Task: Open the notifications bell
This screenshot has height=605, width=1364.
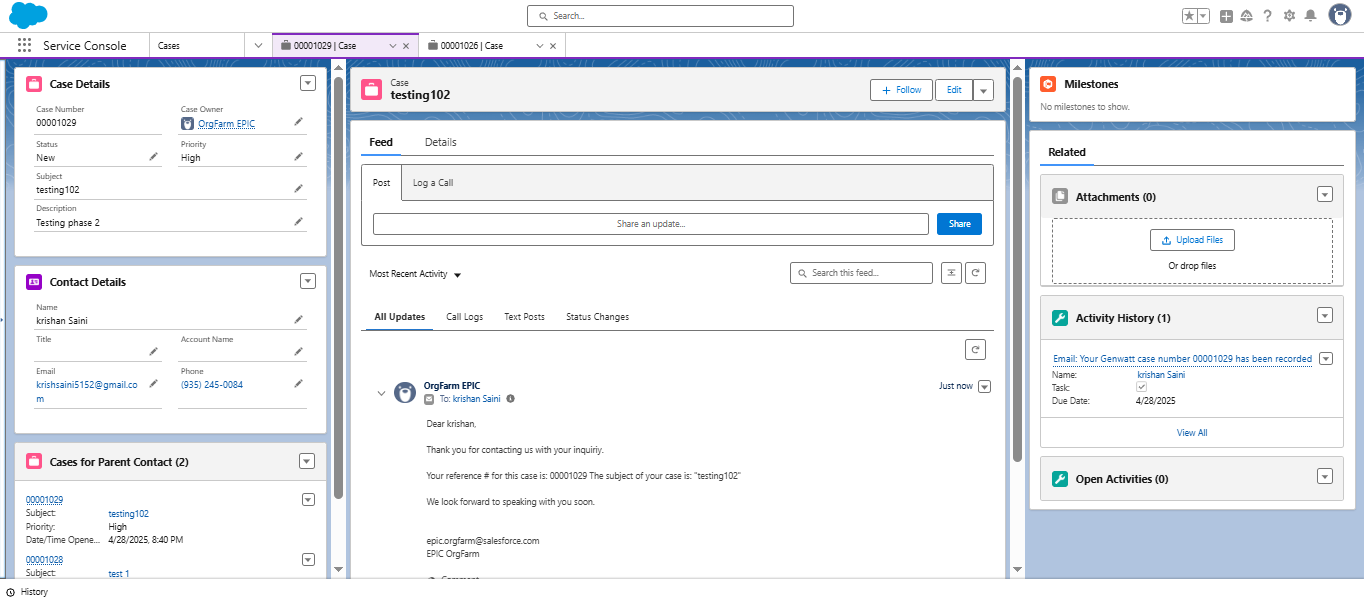Action: [1311, 15]
